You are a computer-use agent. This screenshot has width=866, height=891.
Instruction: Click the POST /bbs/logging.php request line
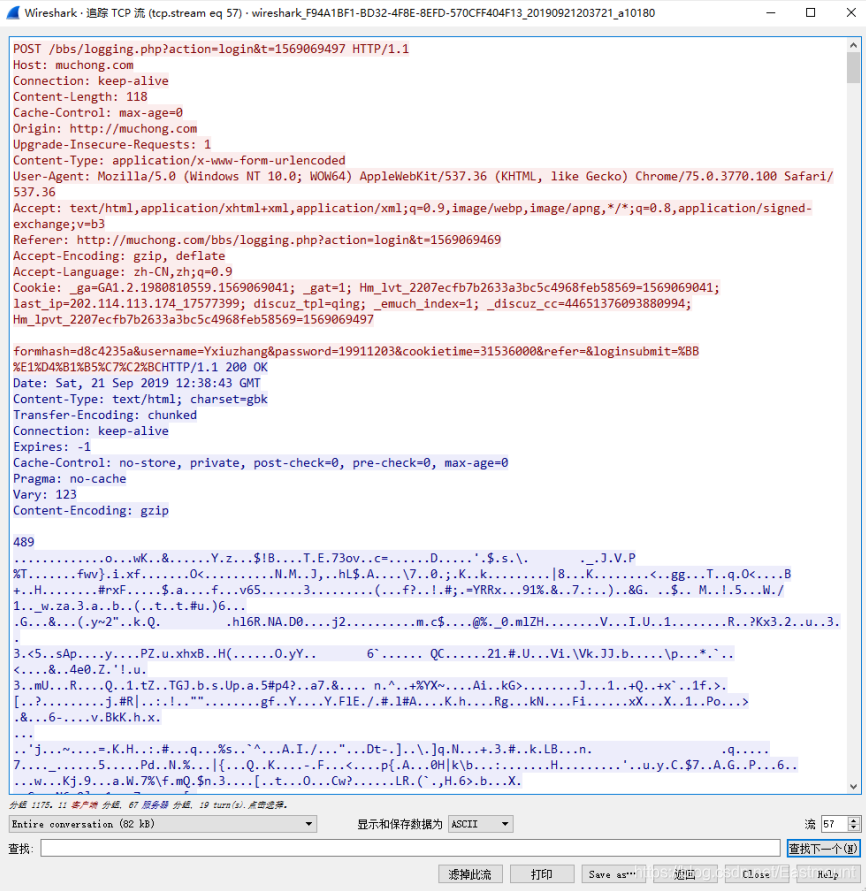click(x=211, y=49)
